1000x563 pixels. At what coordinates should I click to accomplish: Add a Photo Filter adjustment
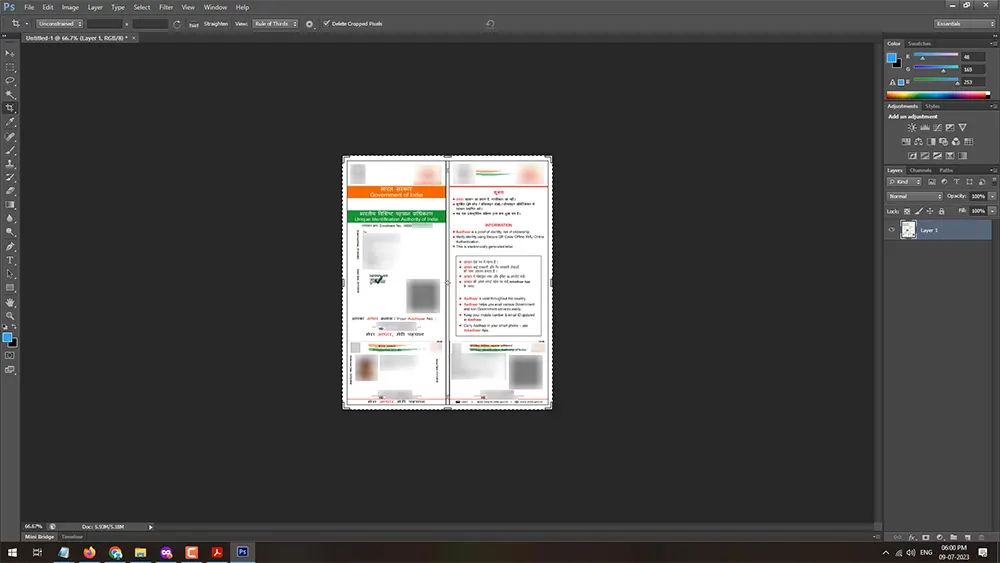click(x=943, y=142)
